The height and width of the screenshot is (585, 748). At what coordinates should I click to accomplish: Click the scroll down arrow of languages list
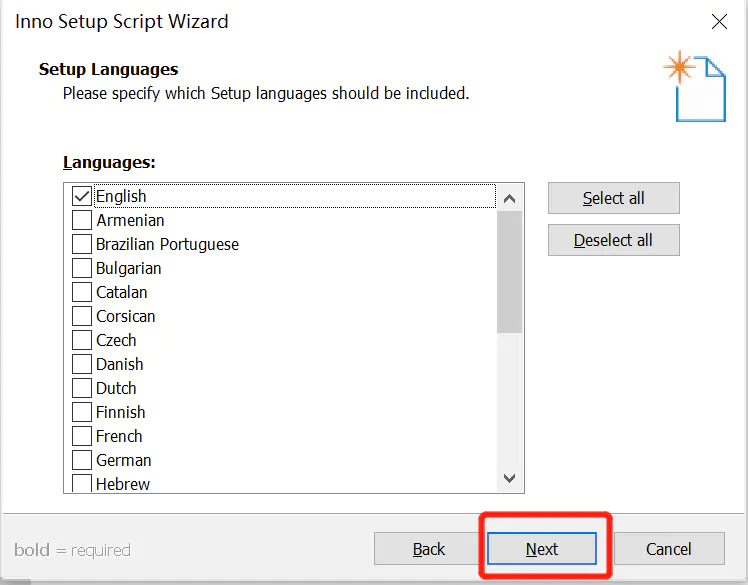(x=509, y=478)
